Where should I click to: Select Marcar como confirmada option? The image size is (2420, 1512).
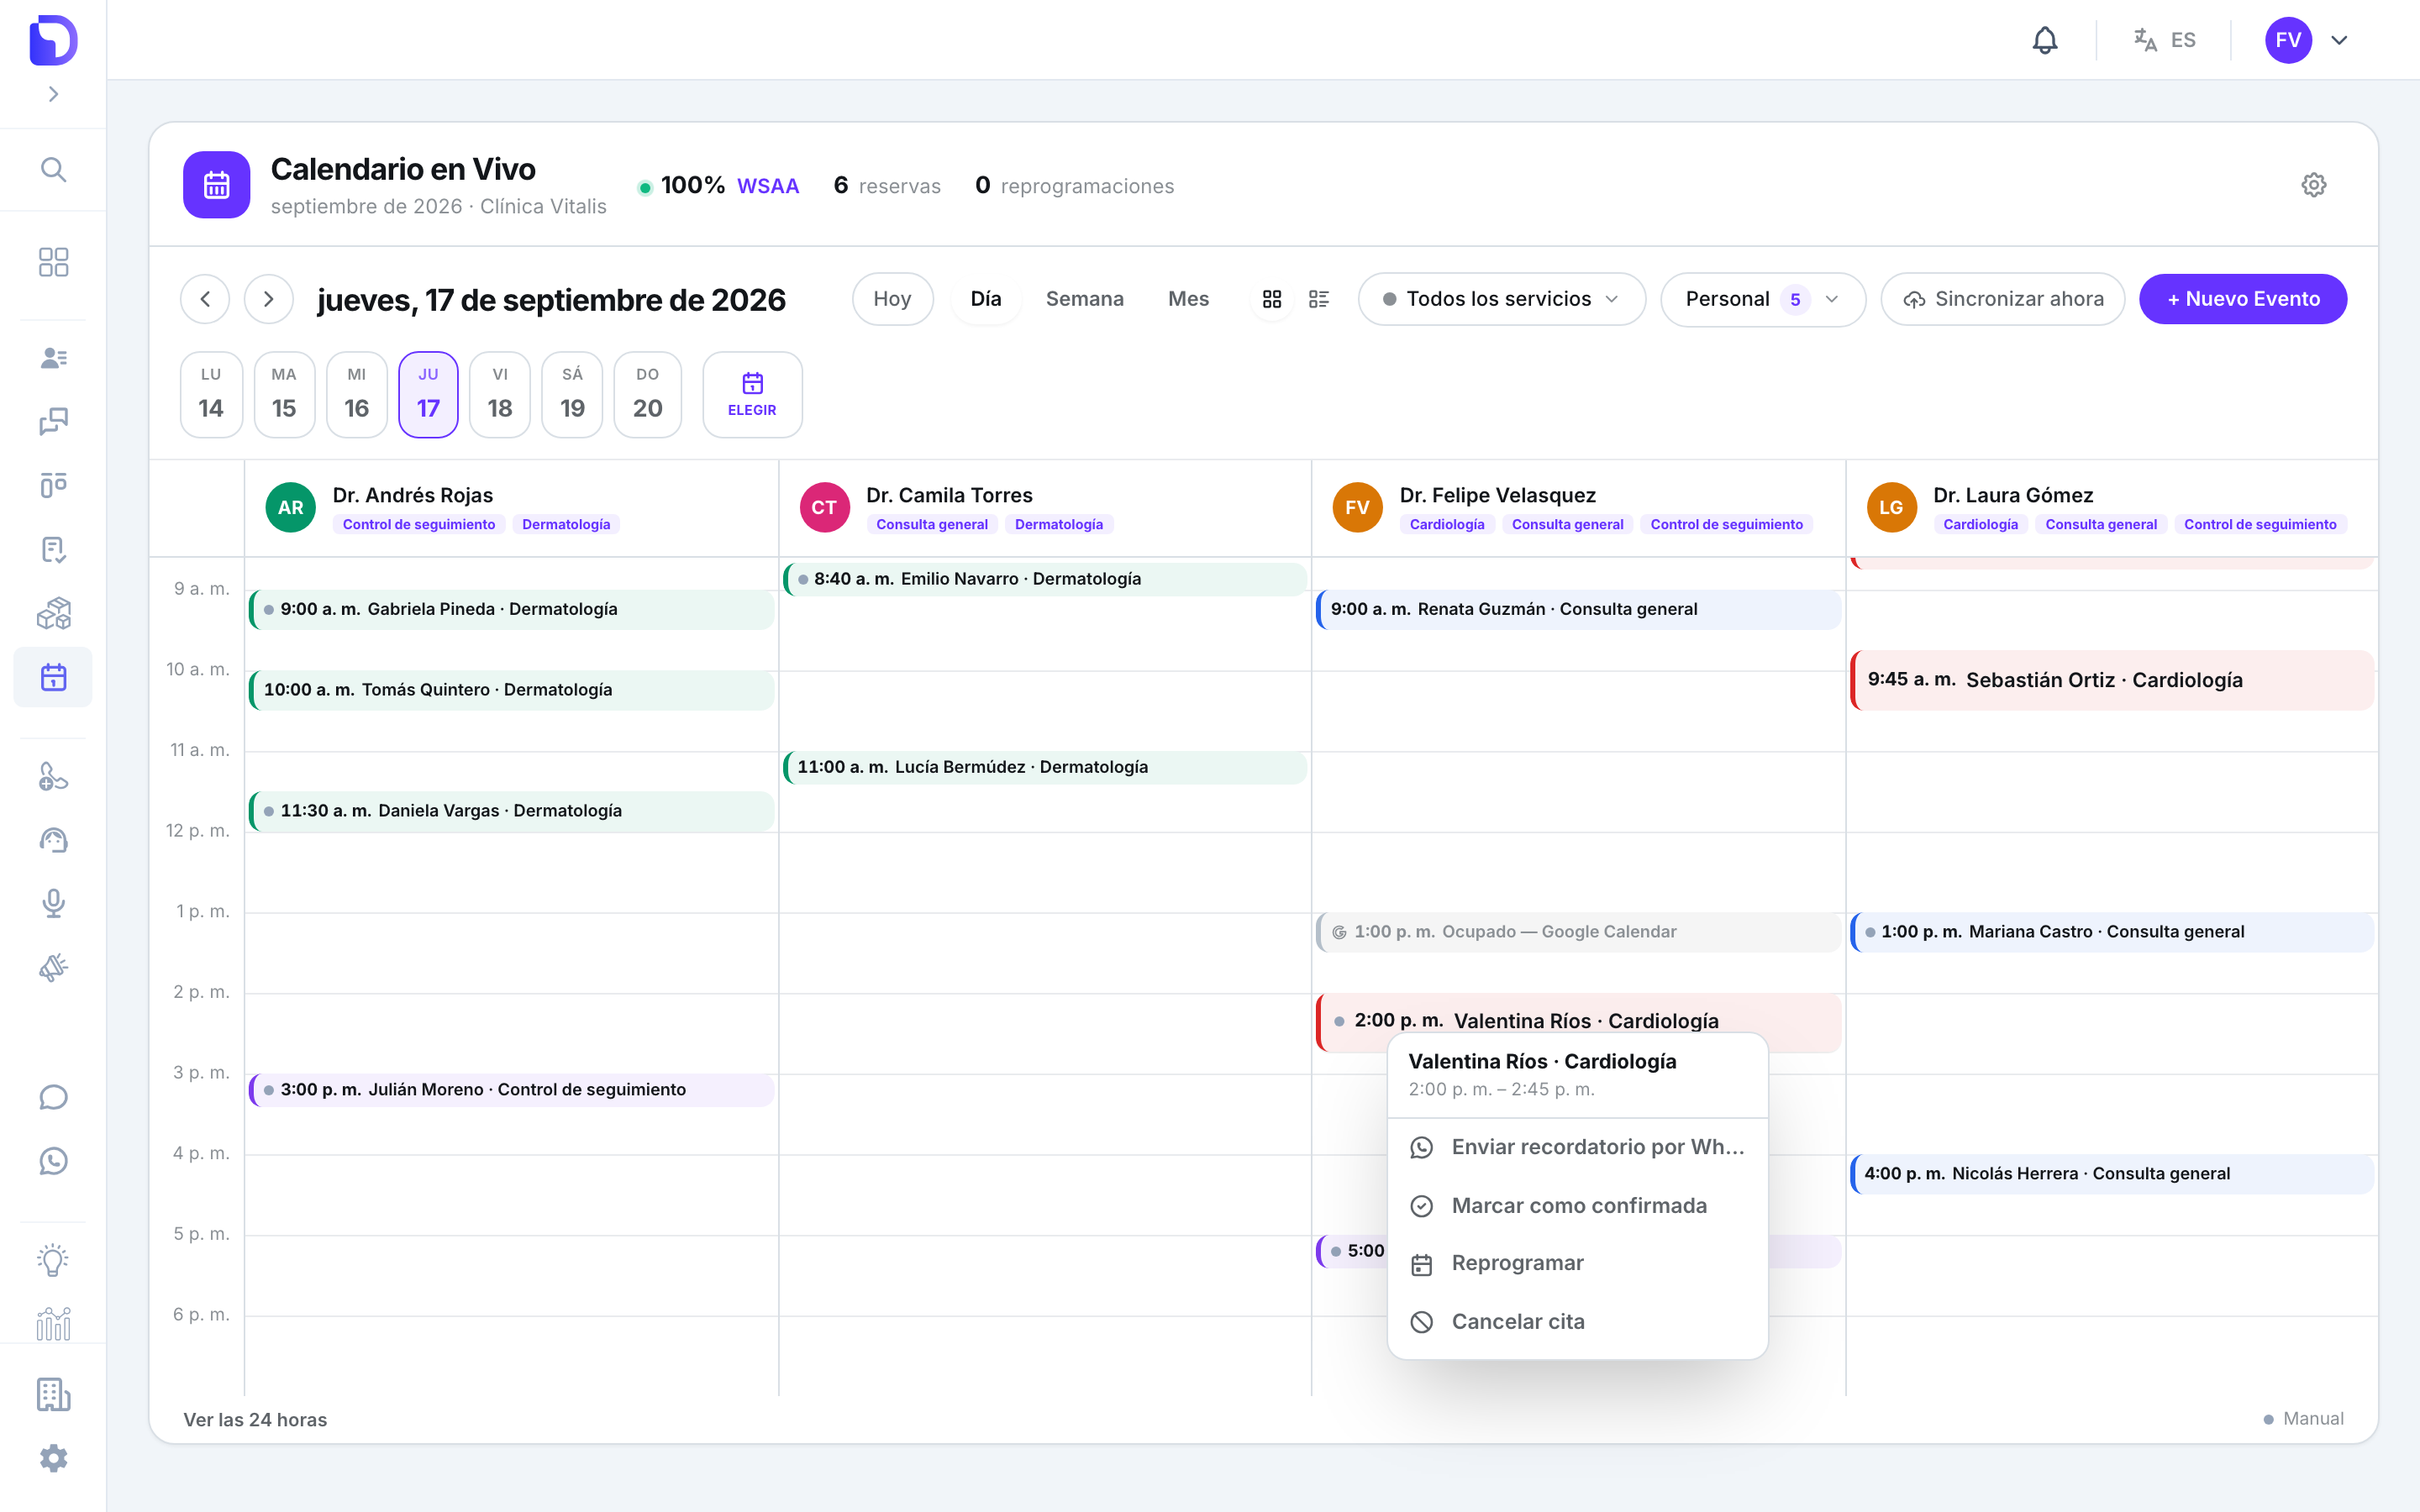(1578, 1206)
